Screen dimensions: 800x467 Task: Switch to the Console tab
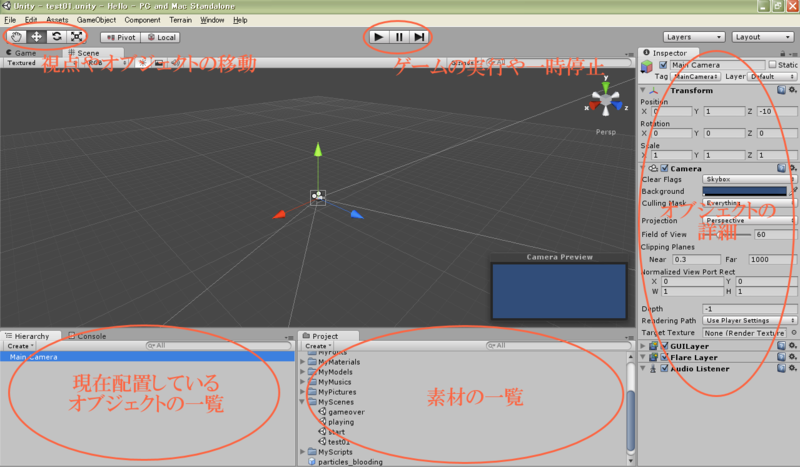pyautogui.click(x=87, y=336)
